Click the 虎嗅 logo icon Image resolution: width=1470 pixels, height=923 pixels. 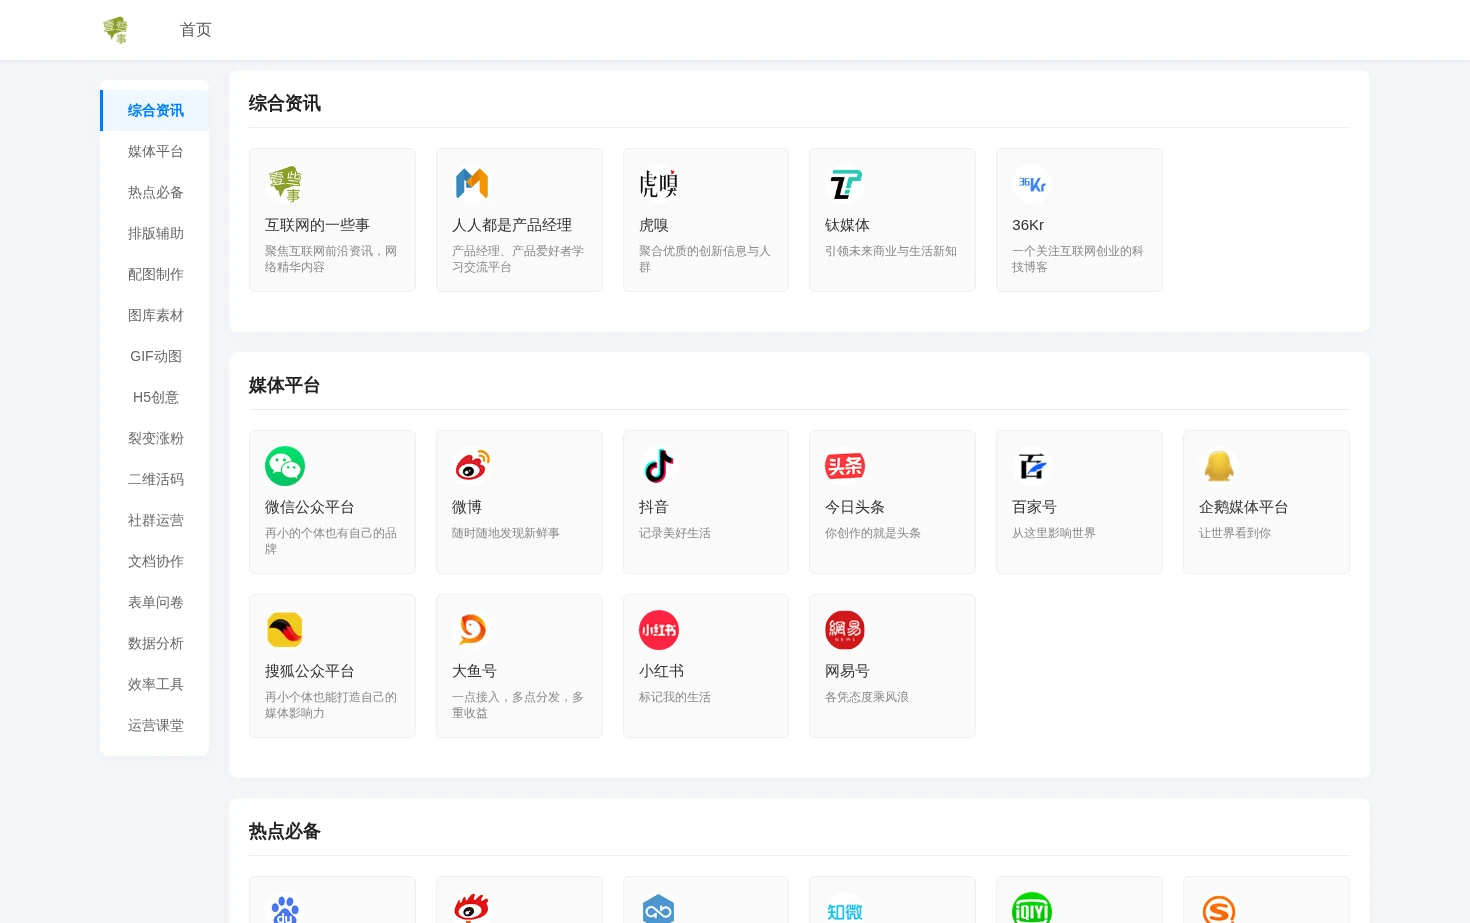[x=659, y=184]
